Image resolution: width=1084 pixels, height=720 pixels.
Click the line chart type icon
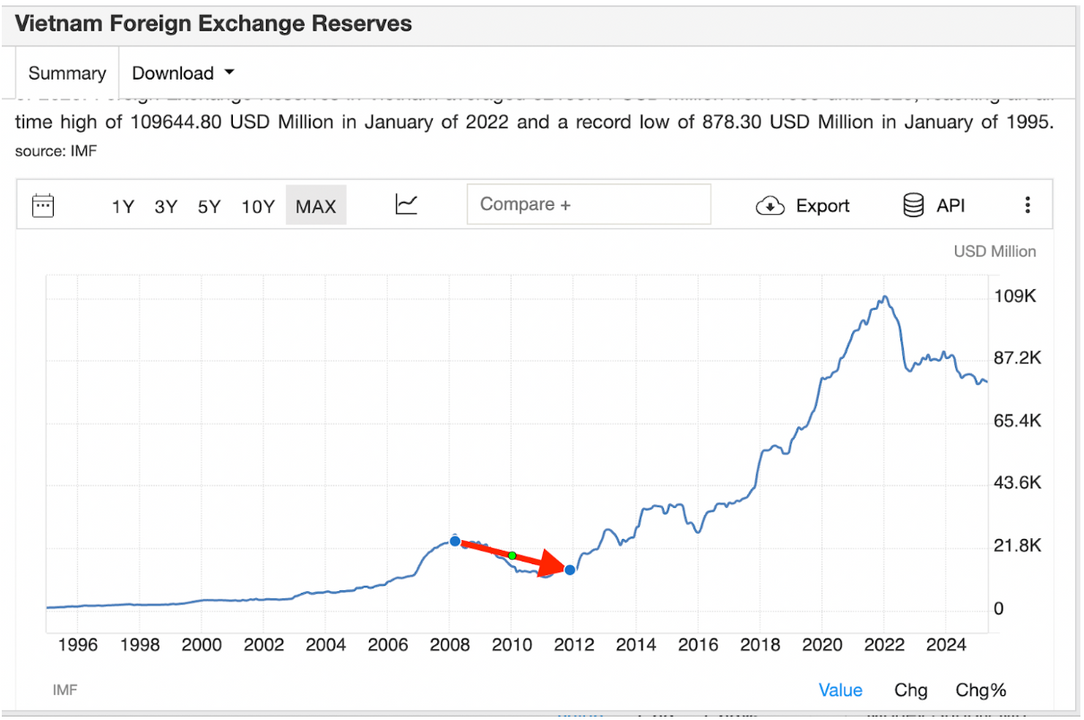(406, 205)
